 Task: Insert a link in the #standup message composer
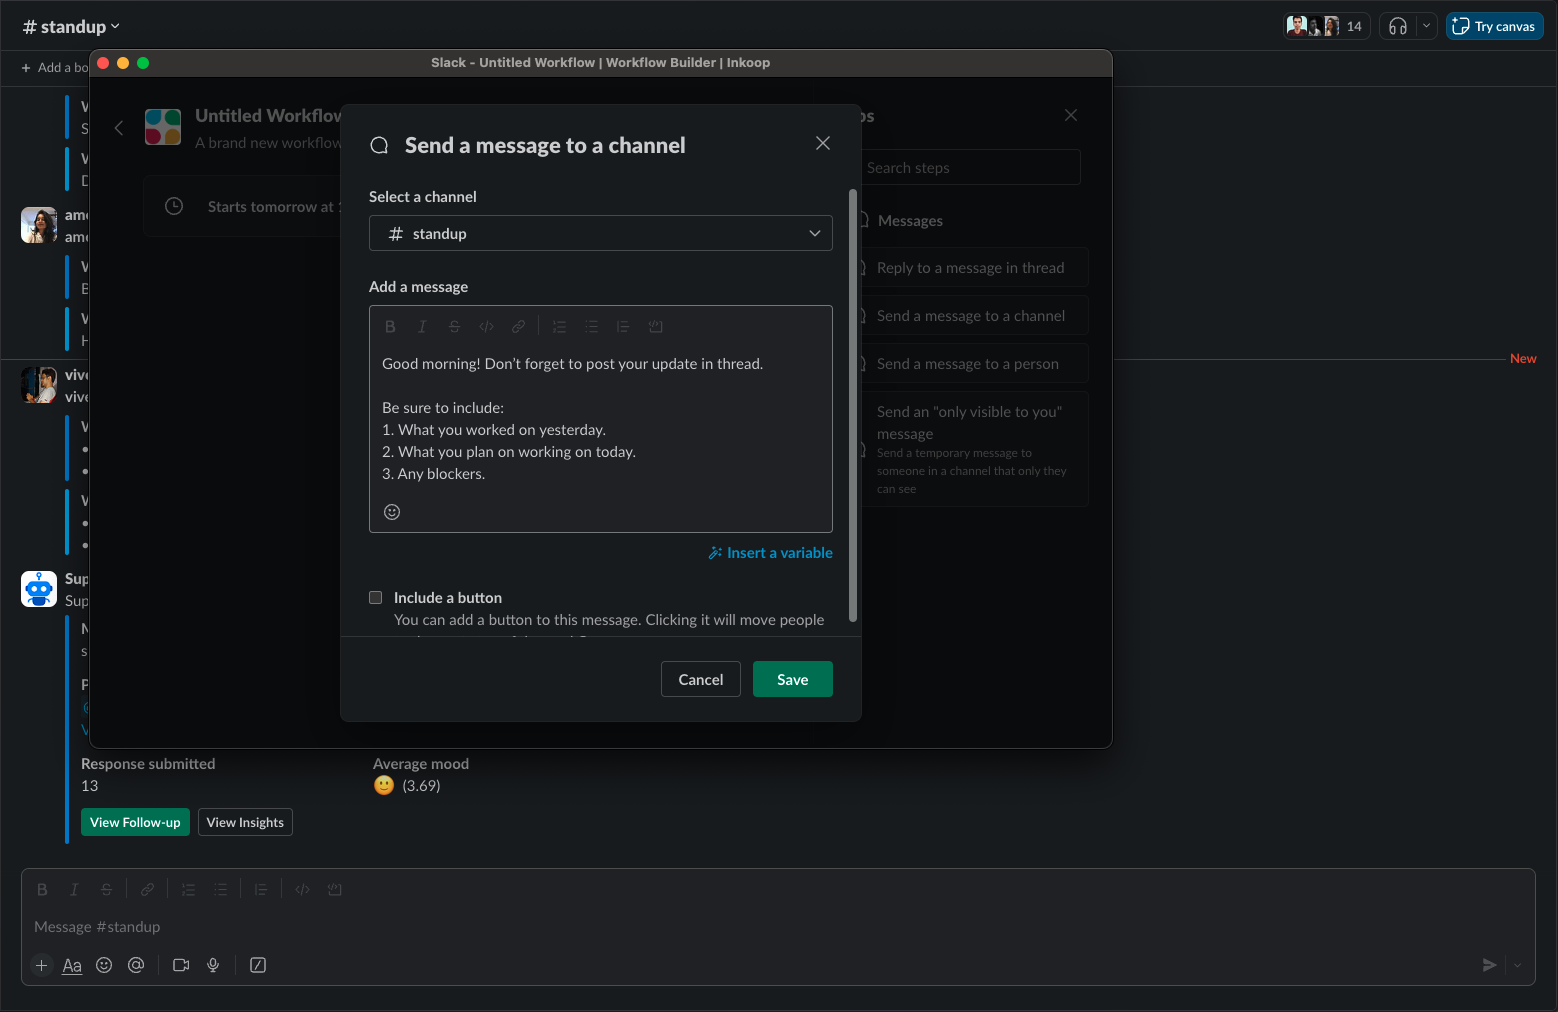[147, 890]
